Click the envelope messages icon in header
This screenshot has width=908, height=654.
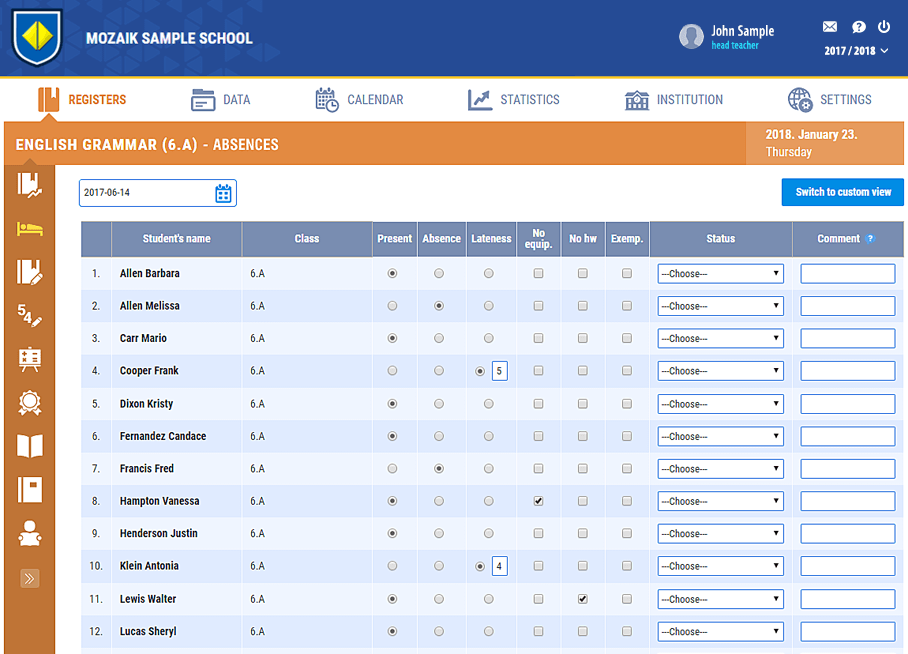tap(829, 27)
